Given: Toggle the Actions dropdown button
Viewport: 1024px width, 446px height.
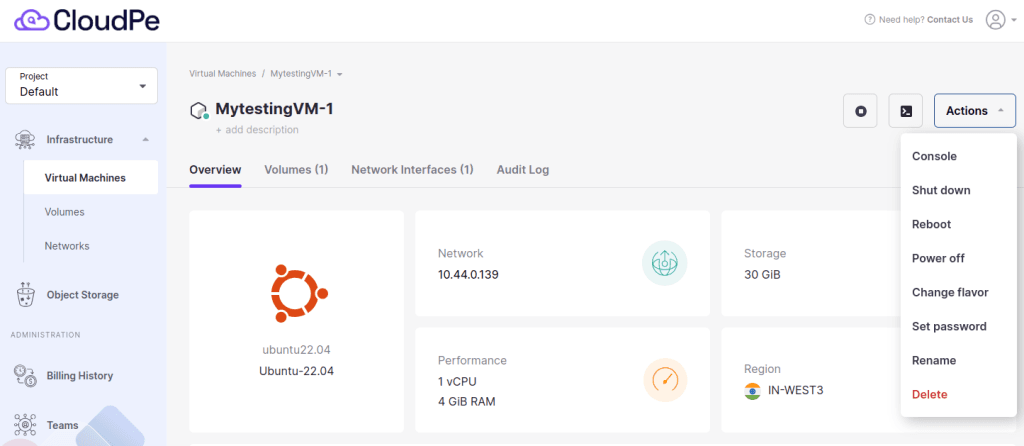Looking at the screenshot, I should tap(975, 111).
